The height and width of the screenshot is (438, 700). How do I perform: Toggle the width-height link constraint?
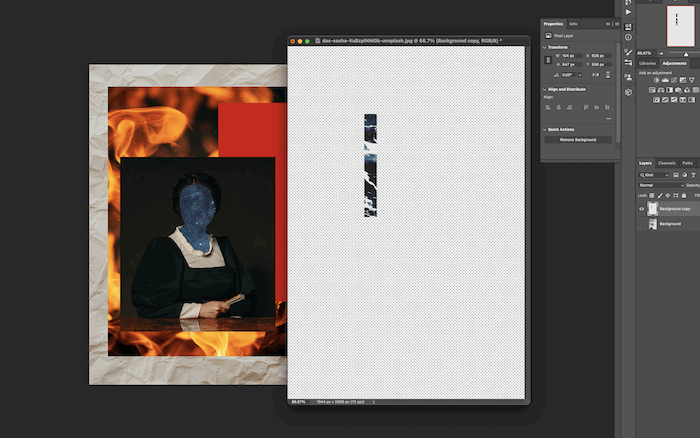coord(548,60)
